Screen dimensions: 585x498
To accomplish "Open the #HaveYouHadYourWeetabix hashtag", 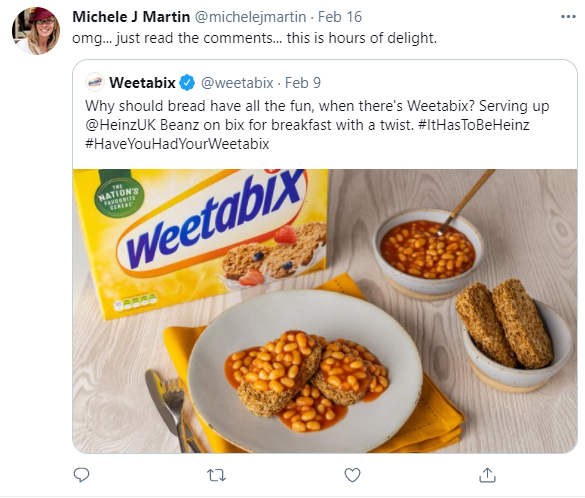I will (177, 144).
